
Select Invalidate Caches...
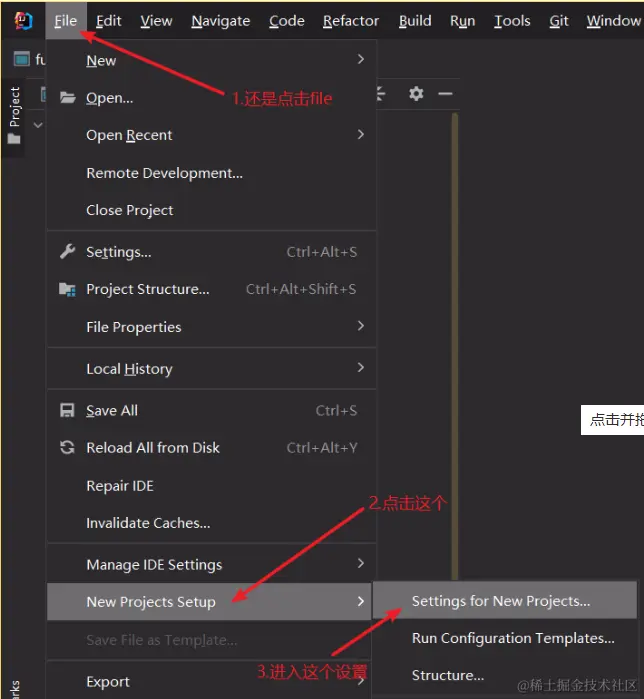point(212,522)
